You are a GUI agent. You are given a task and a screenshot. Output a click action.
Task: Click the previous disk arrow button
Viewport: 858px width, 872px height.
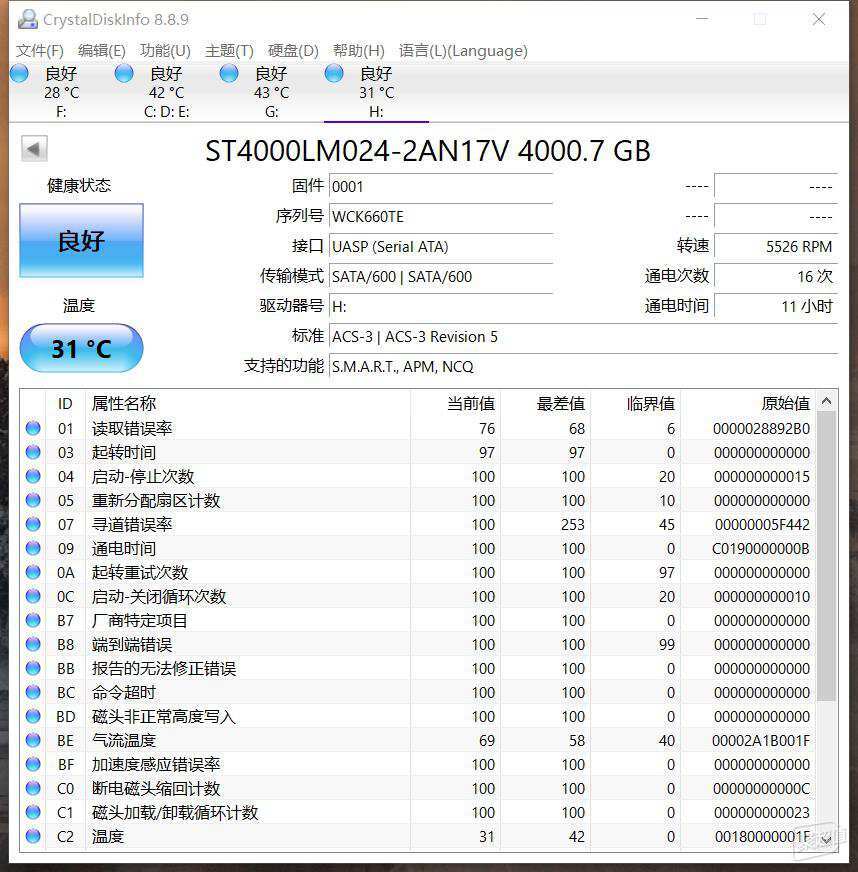point(34,149)
